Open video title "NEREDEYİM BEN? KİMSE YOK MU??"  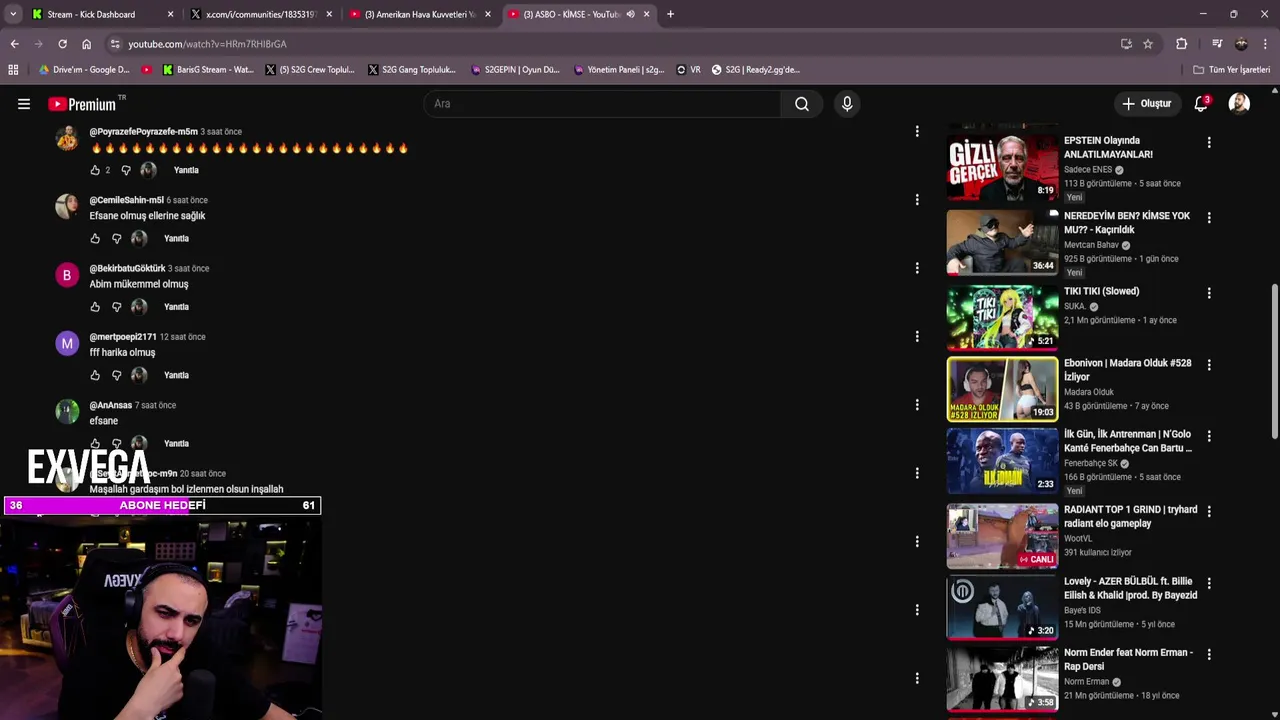pyautogui.click(x=1127, y=223)
